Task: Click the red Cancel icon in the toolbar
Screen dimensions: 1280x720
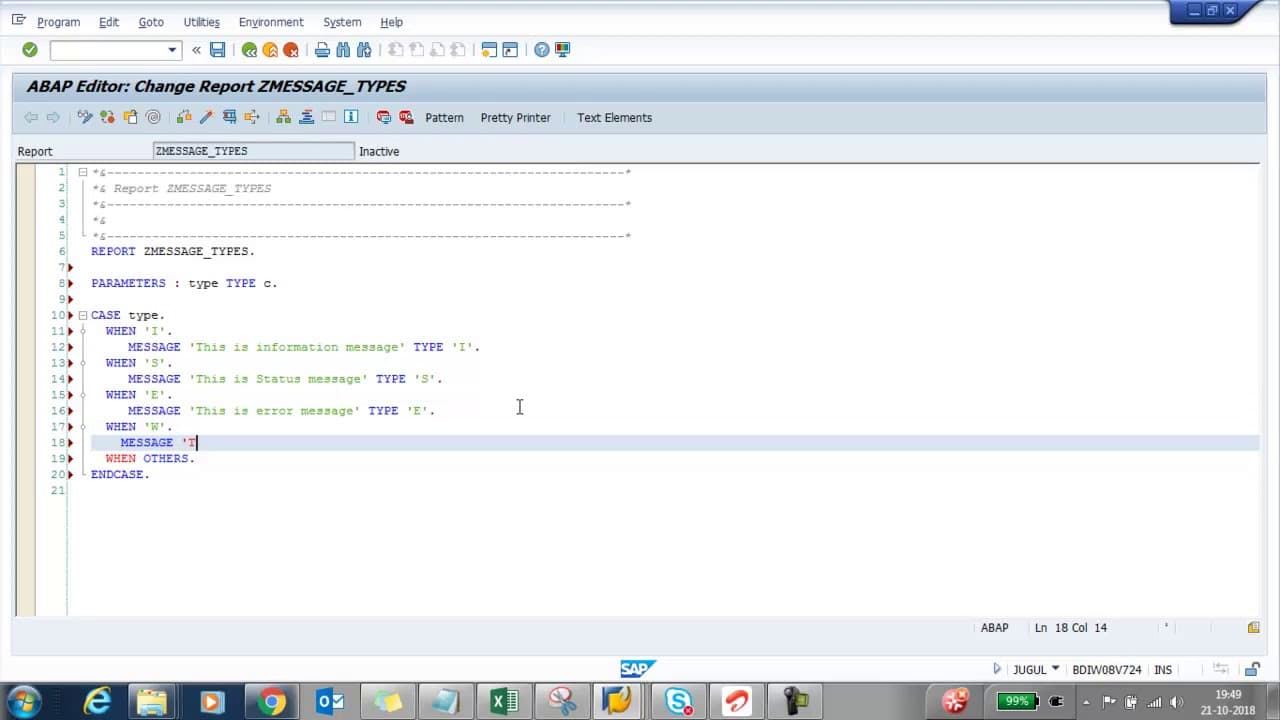Action: point(291,50)
